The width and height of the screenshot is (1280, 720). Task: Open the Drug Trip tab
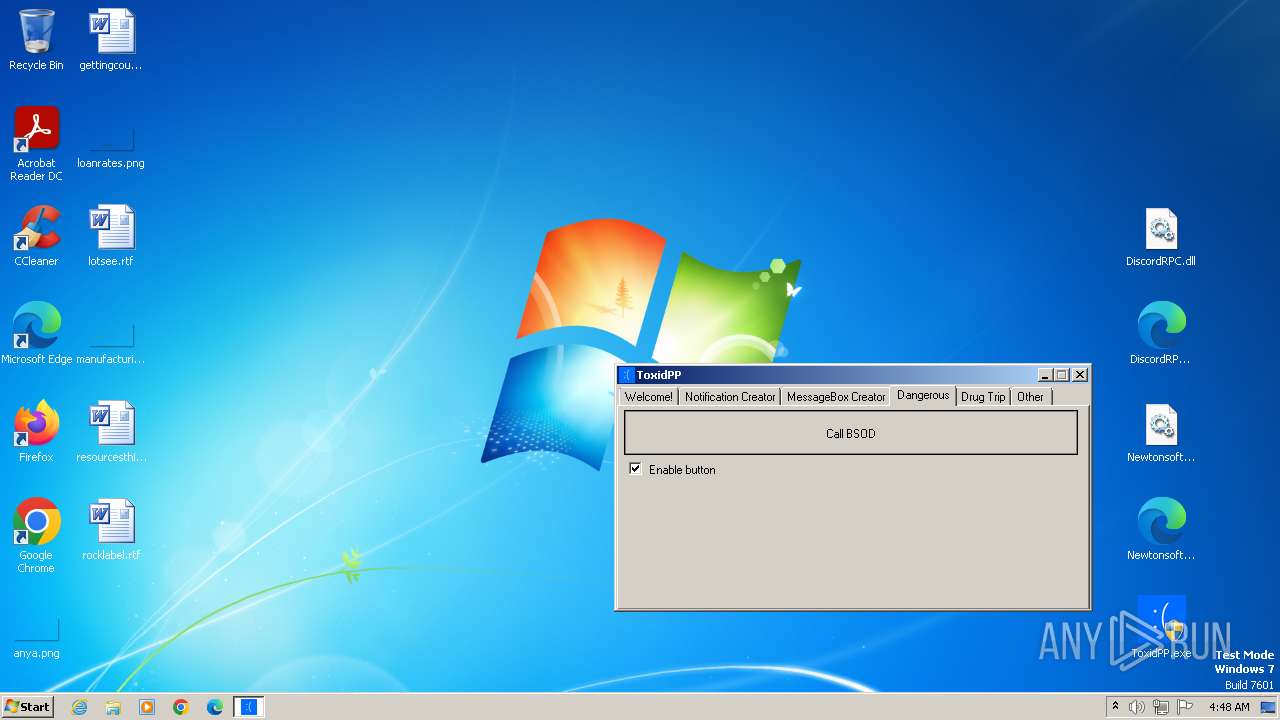pos(983,397)
